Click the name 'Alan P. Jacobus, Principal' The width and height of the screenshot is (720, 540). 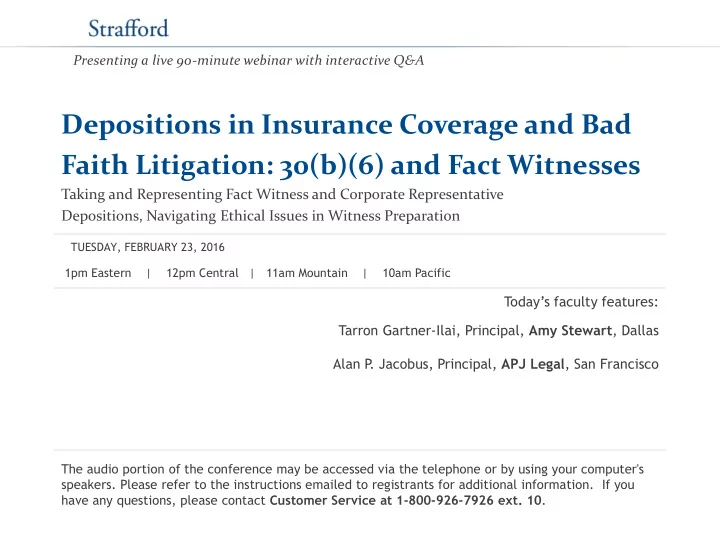413,365
